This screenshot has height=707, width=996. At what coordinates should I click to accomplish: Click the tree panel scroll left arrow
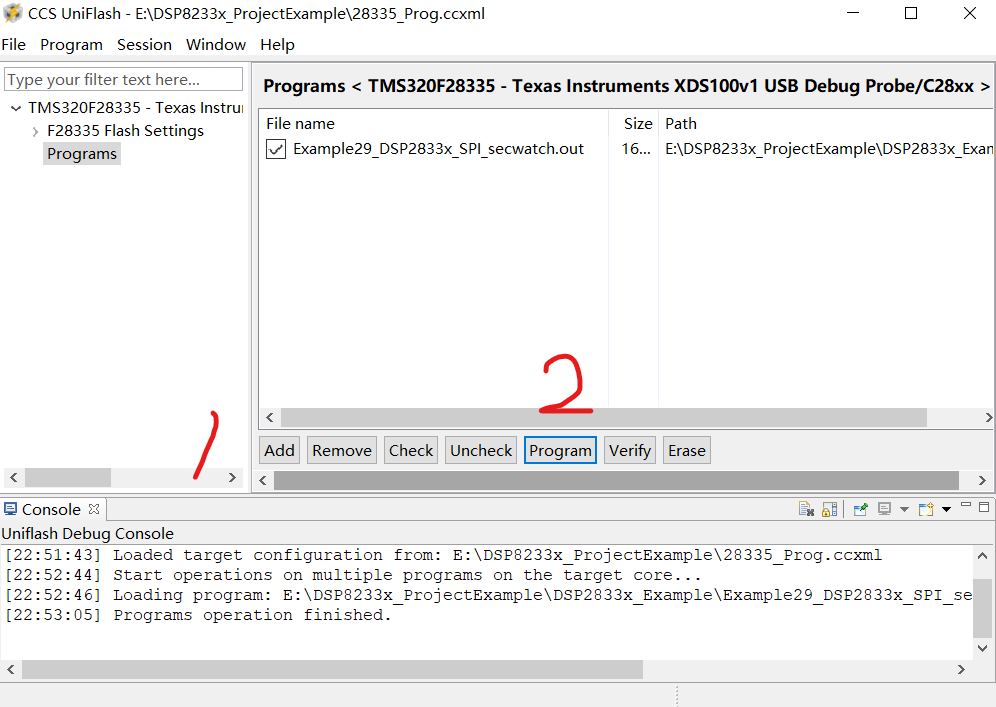coord(14,477)
